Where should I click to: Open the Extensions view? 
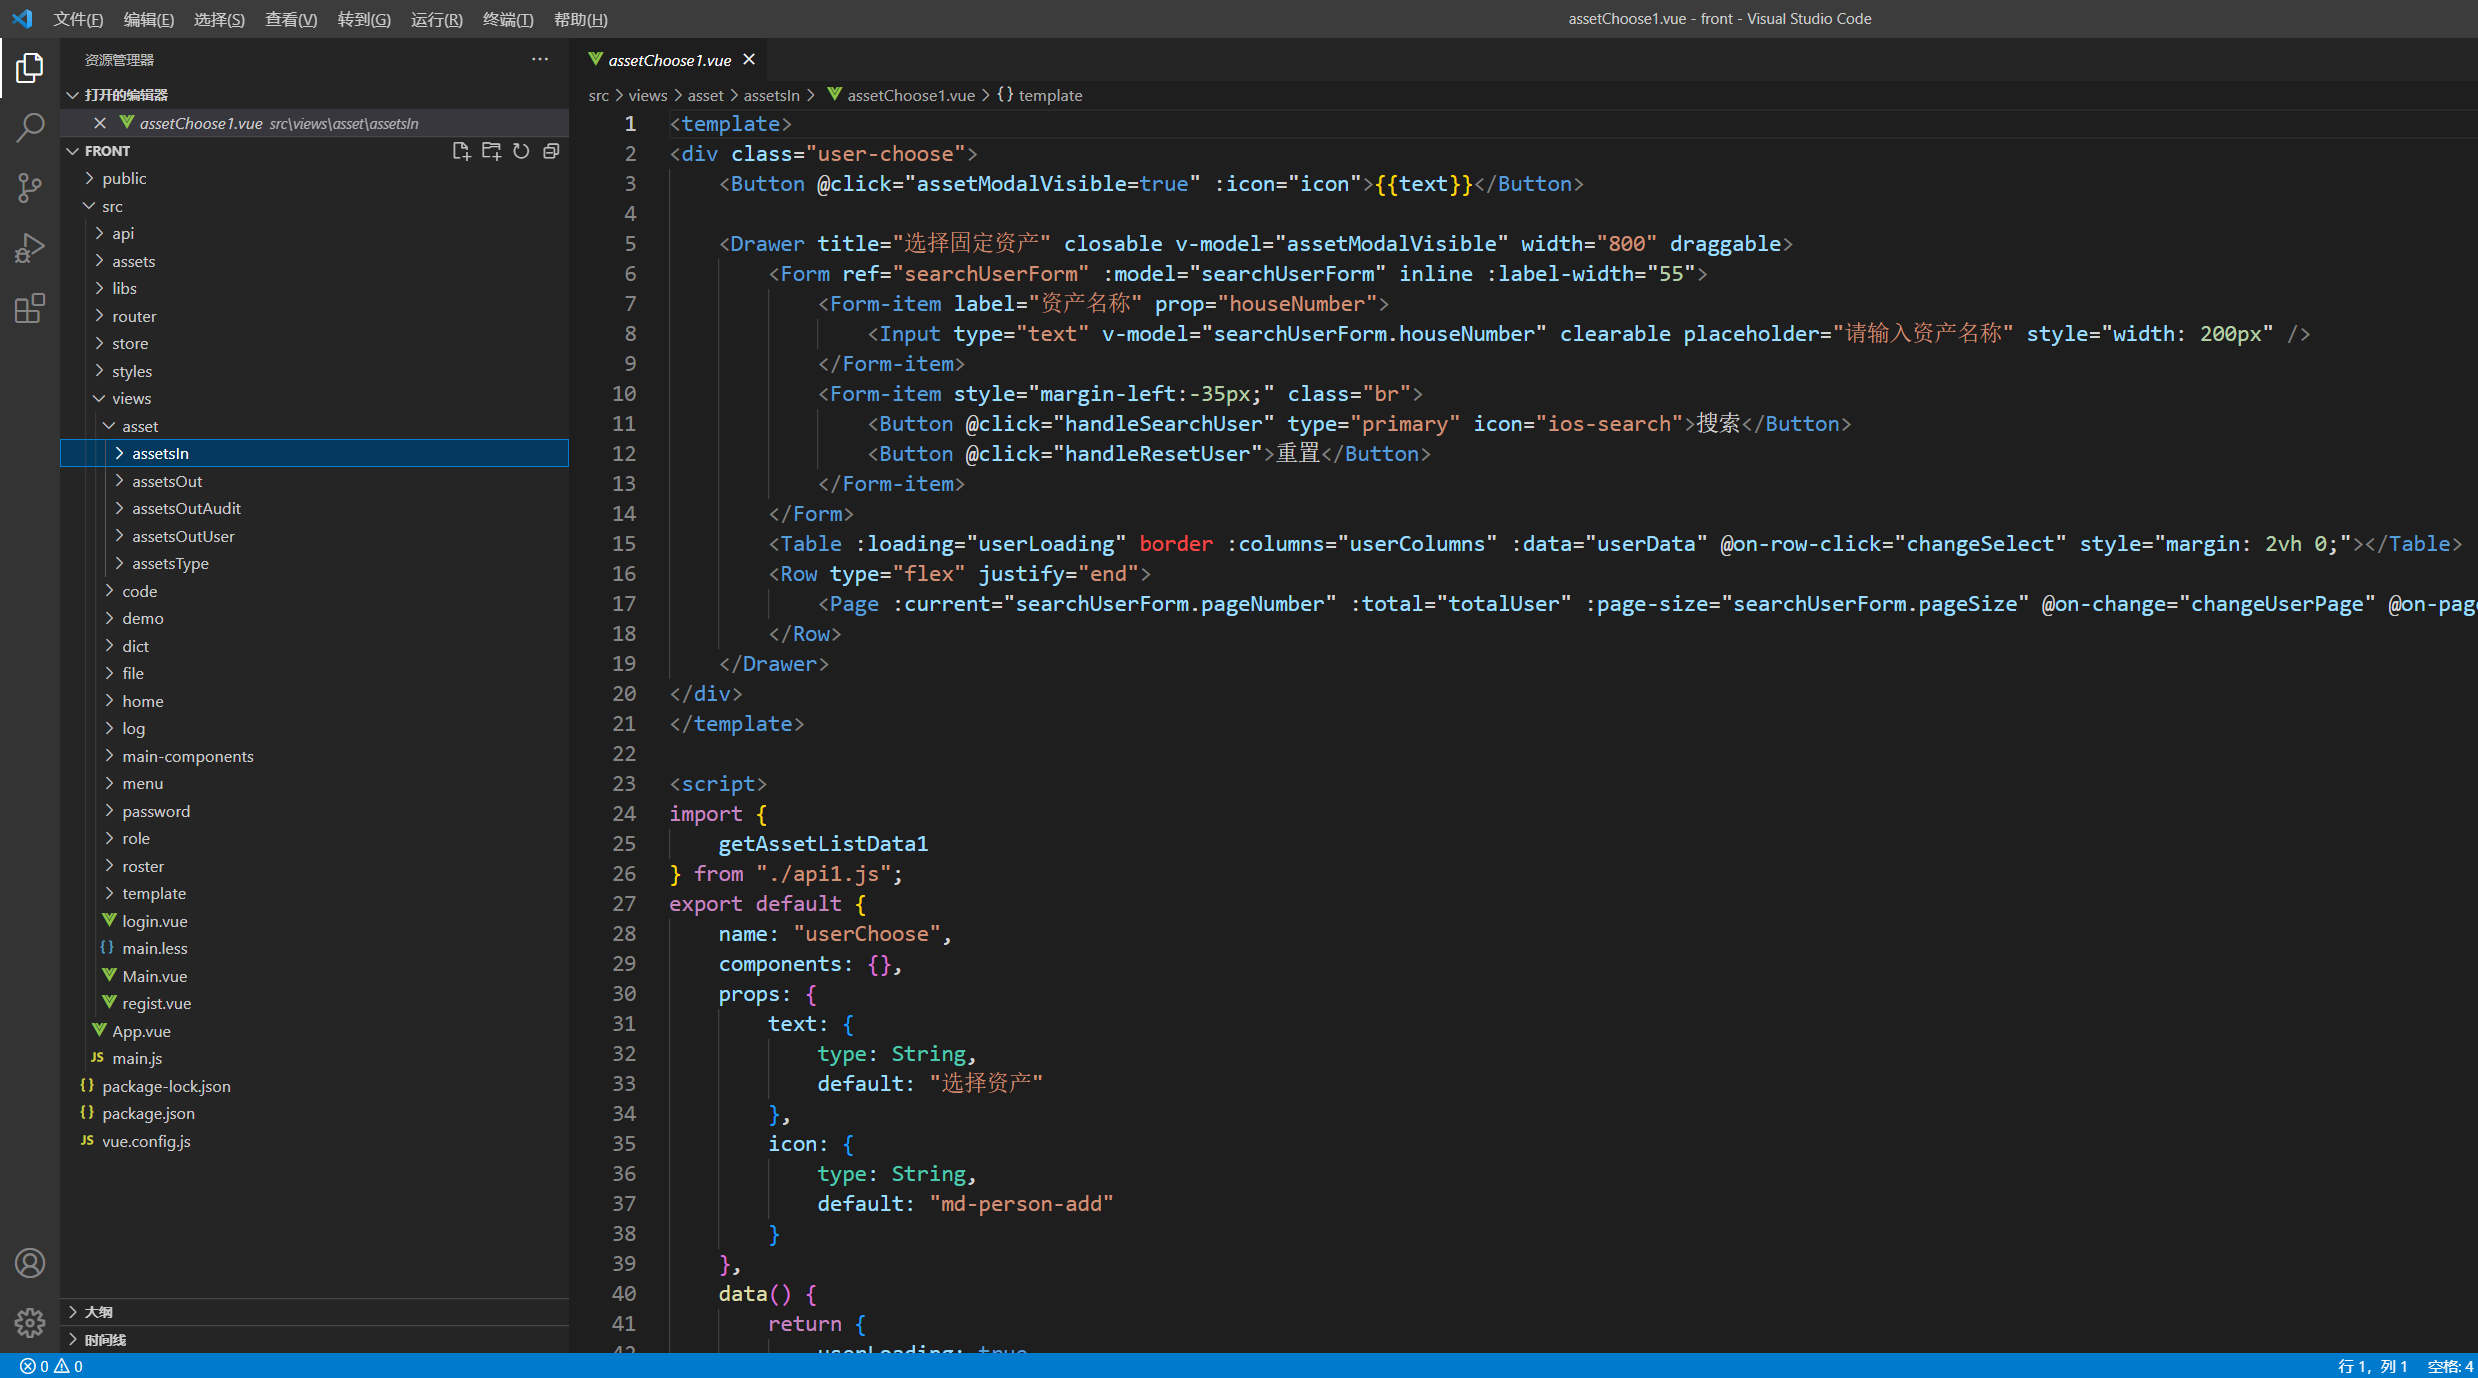tap(30, 308)
